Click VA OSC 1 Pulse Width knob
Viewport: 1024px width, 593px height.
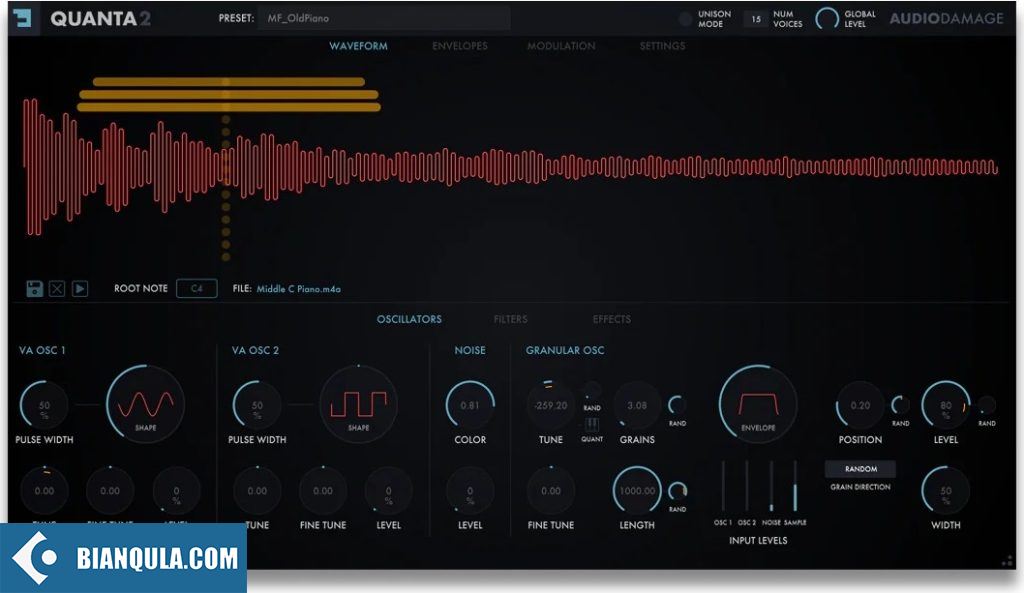click(x=44, y=405)
